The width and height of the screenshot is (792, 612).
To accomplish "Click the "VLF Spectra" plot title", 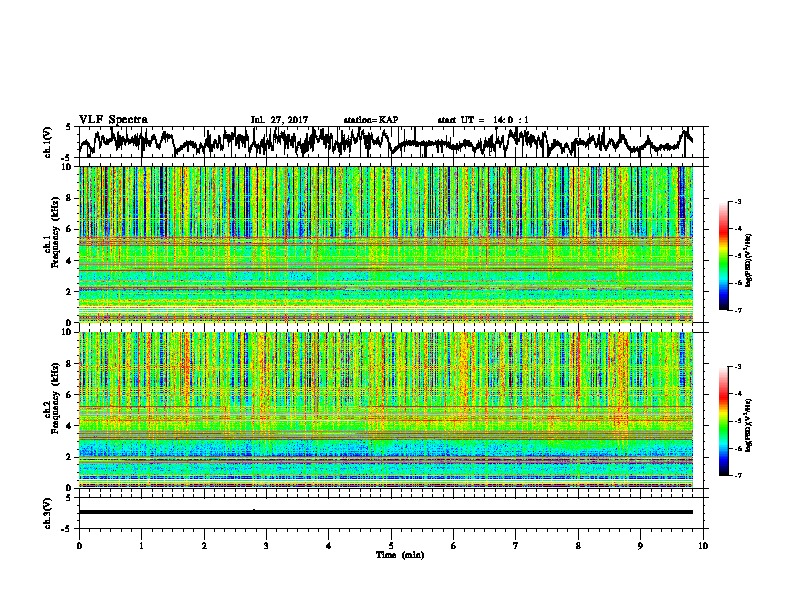I will coord(113,120).
